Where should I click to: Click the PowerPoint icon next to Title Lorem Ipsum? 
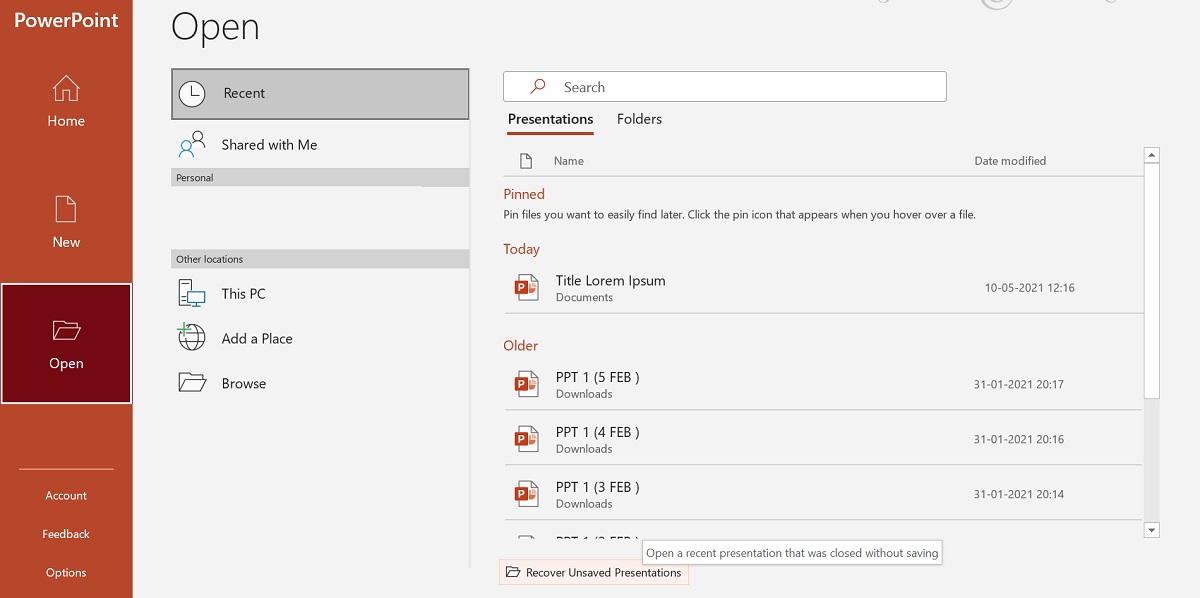[526, 288]
